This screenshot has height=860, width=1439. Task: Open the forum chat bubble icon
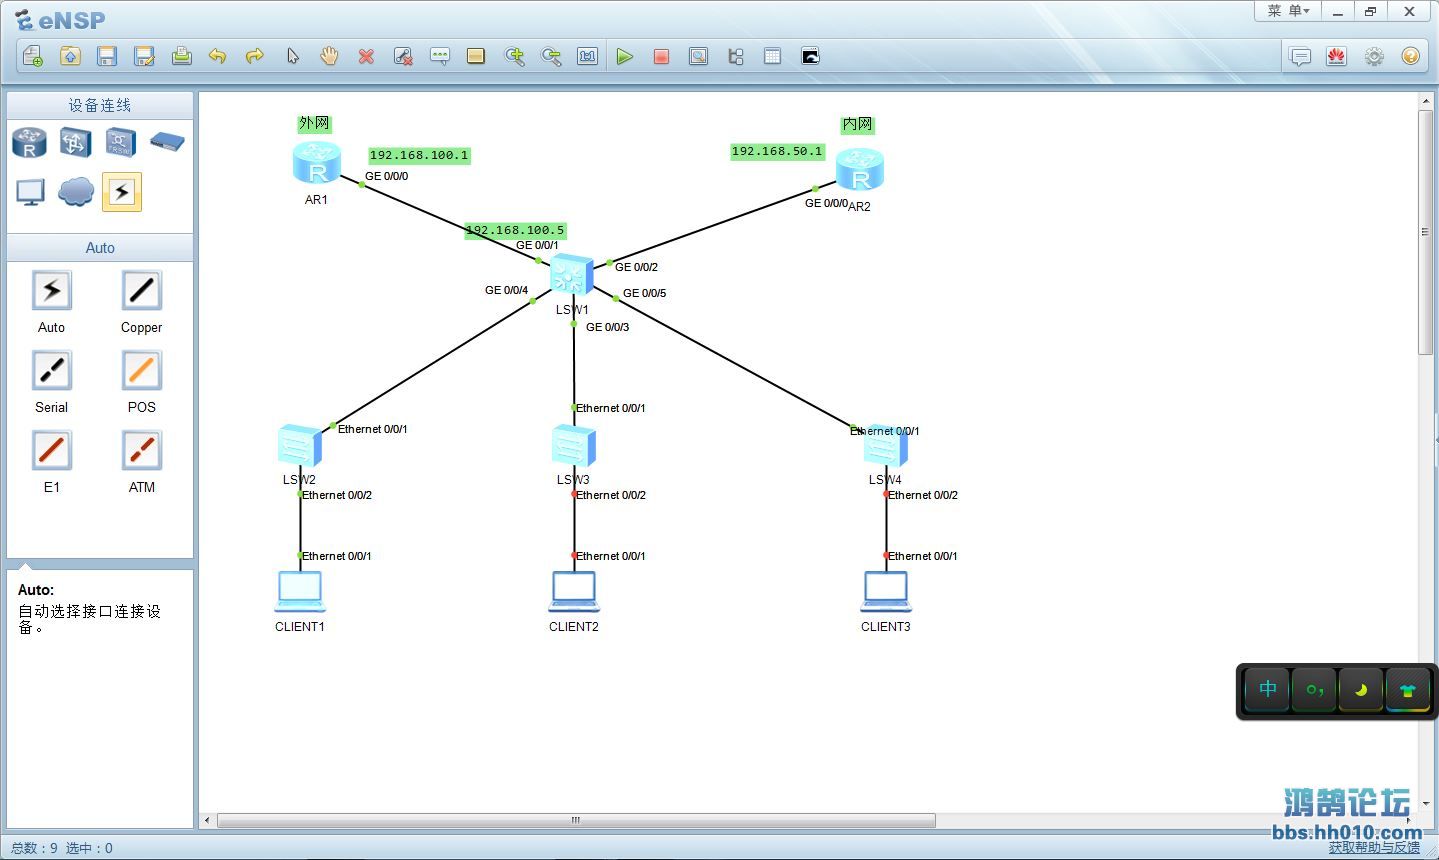click(x=1300, y=56)
